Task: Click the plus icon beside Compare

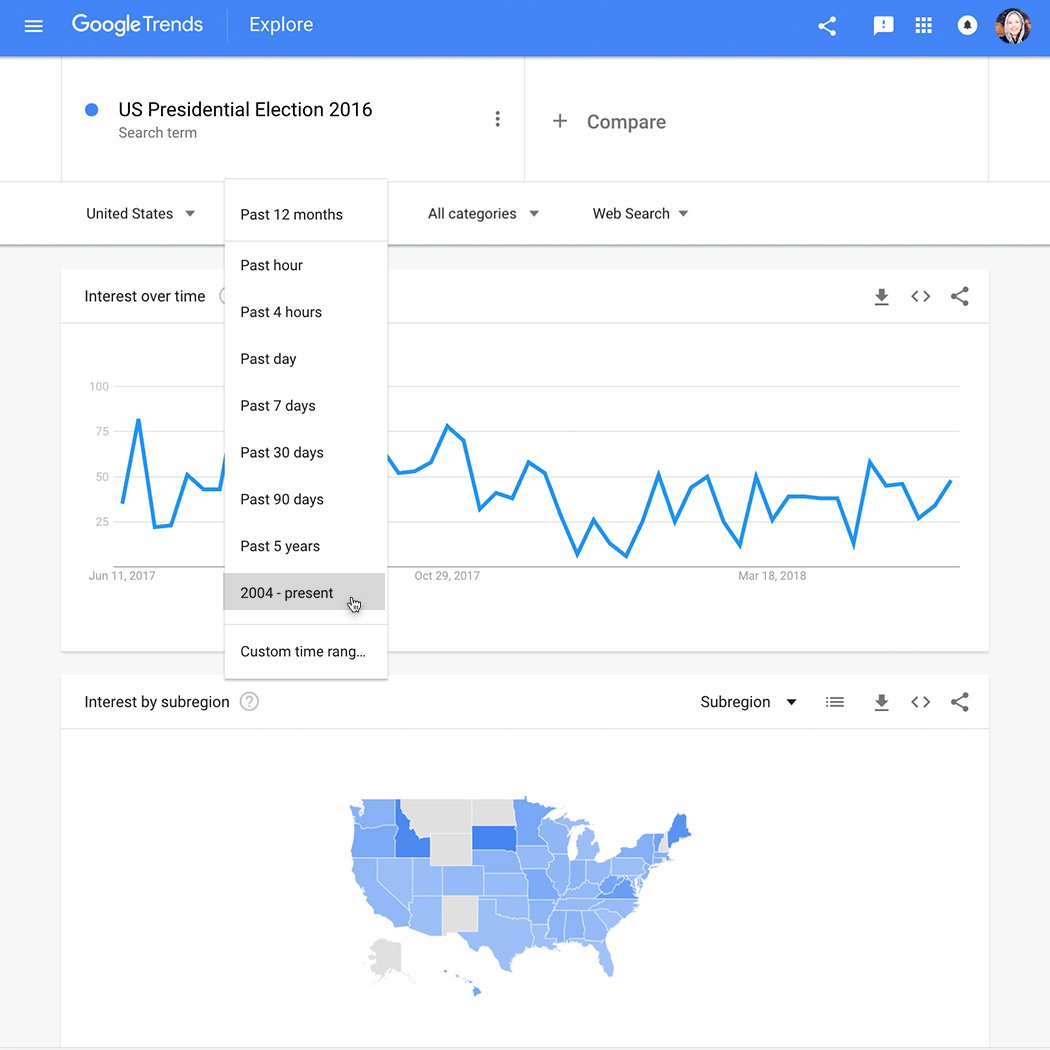Action: click(560, 121)
